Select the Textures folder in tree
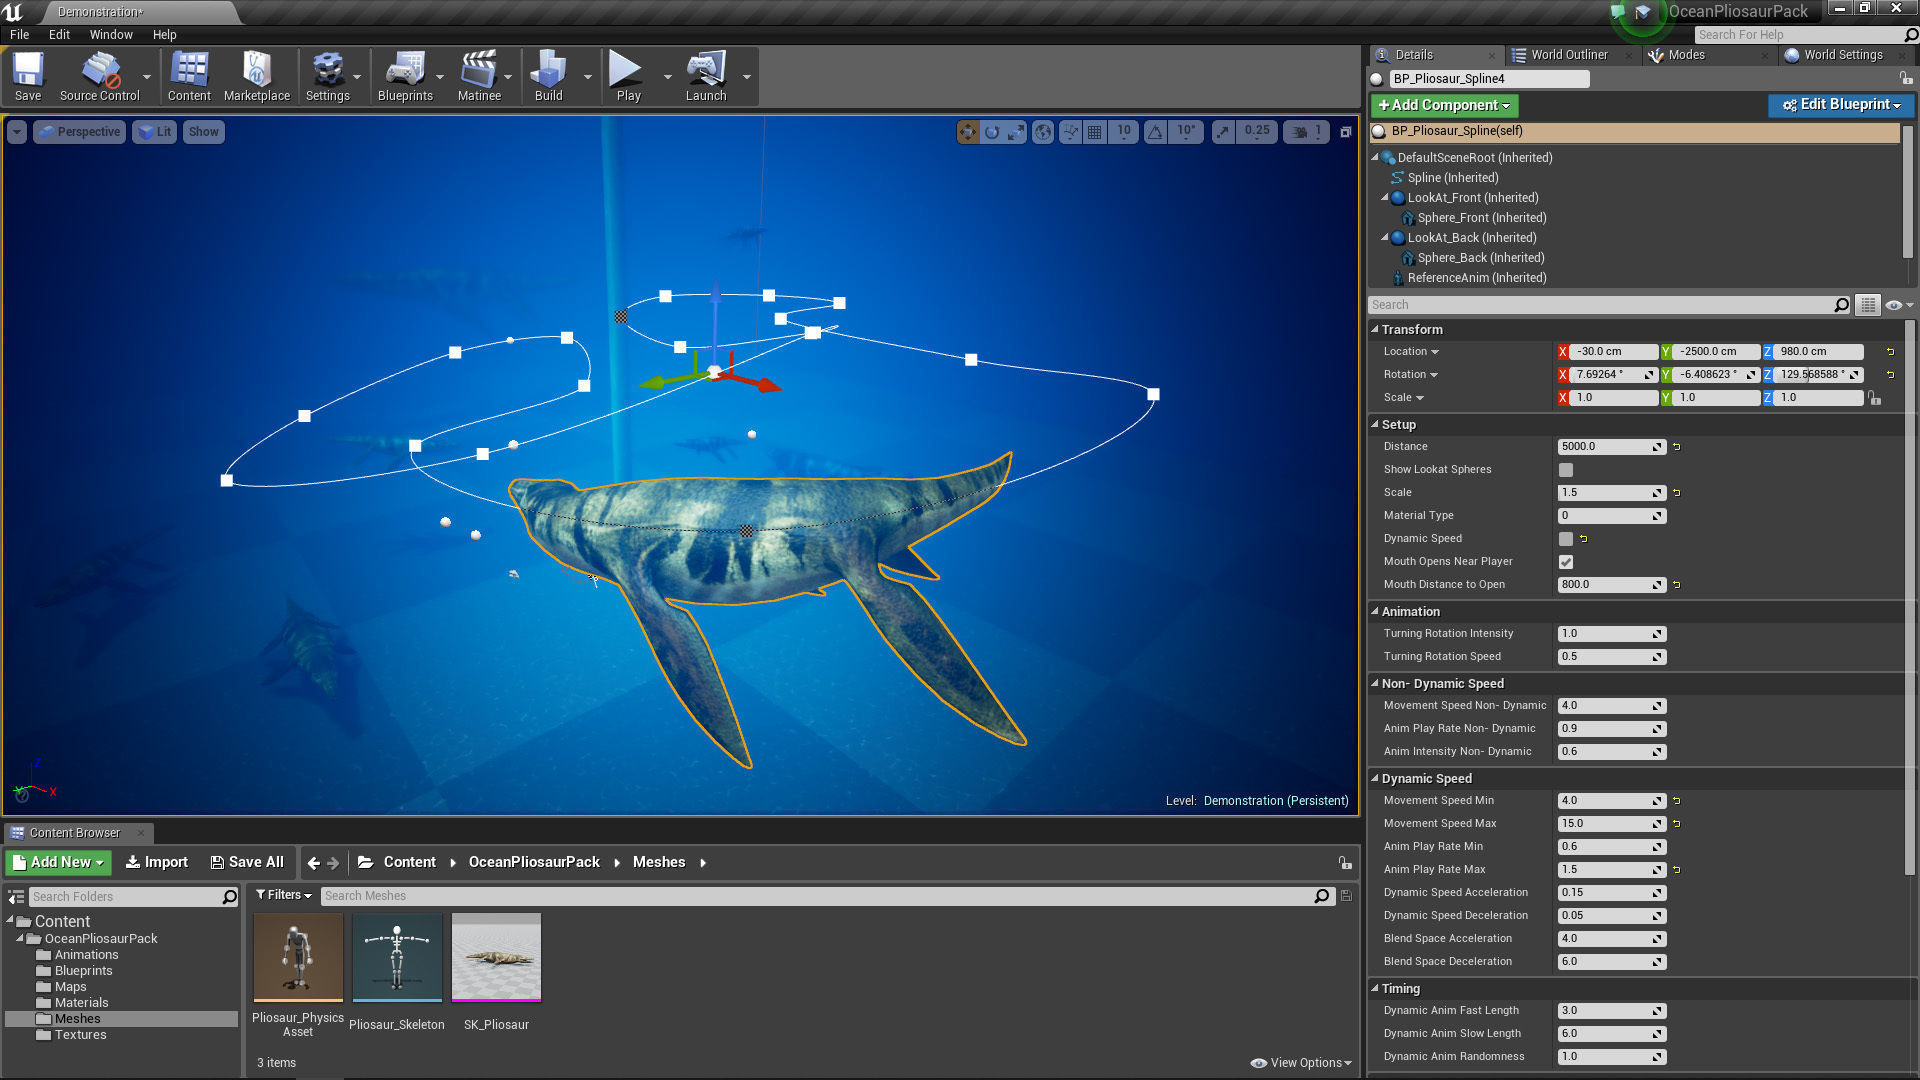 click(x=80, y=1035)
